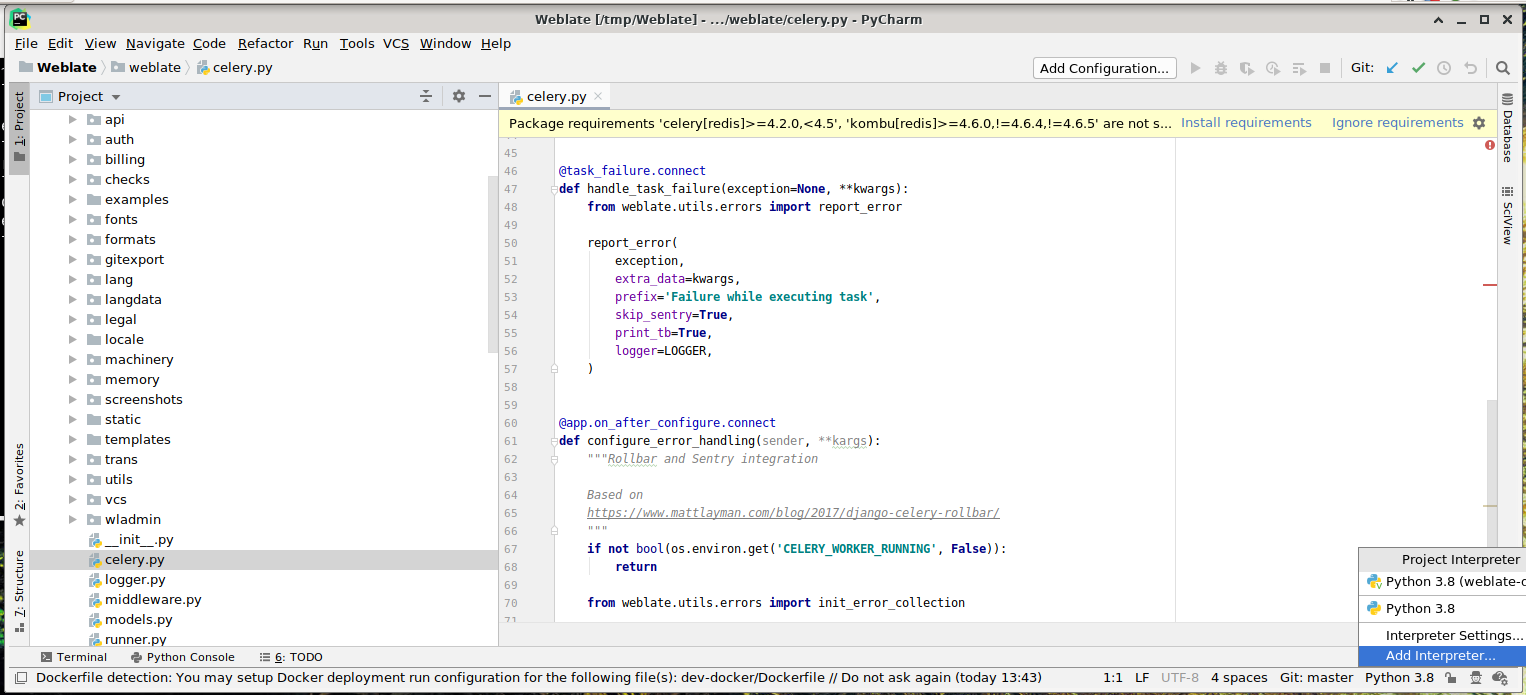Viewport: 1526px width, 695px height.
Task: Click Install requirements in the warning banner
Action: point(1246,122)
